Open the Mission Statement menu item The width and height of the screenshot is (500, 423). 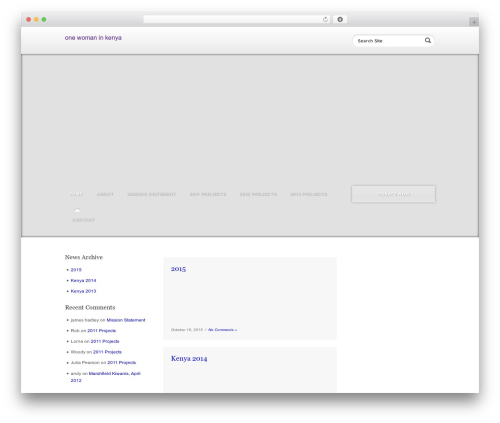click(x=152, y=194)
